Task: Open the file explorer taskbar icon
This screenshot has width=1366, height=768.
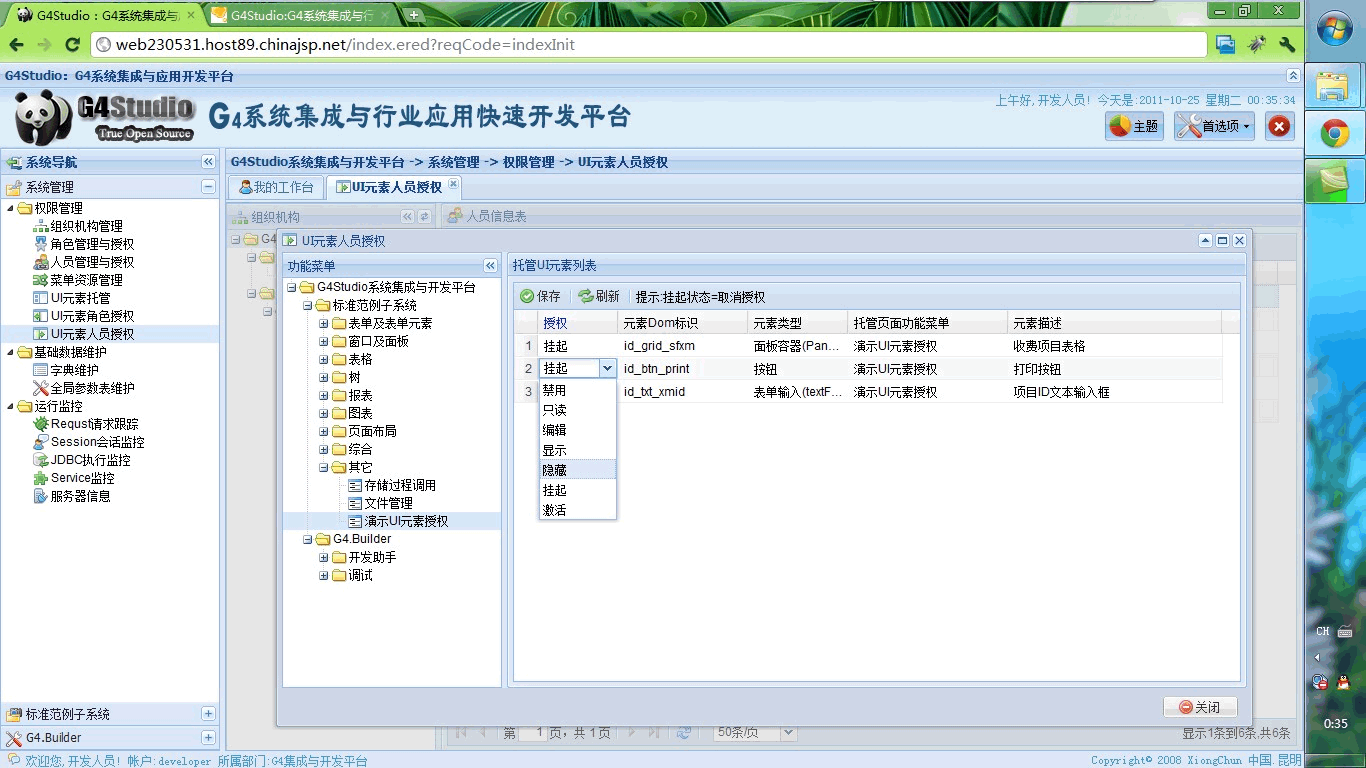Action: point(1335,85)
